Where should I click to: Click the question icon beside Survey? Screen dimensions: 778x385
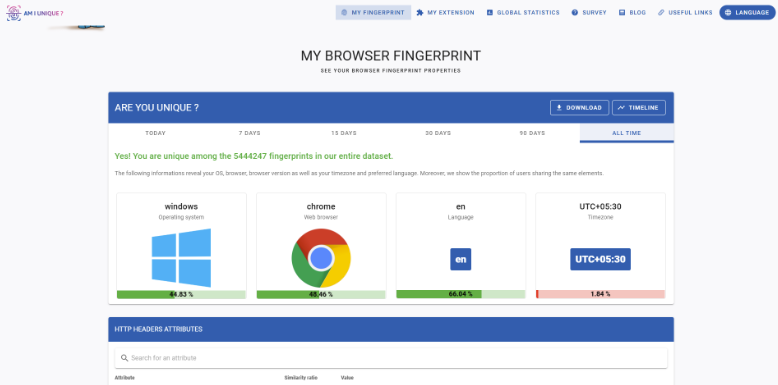(575, 12)
